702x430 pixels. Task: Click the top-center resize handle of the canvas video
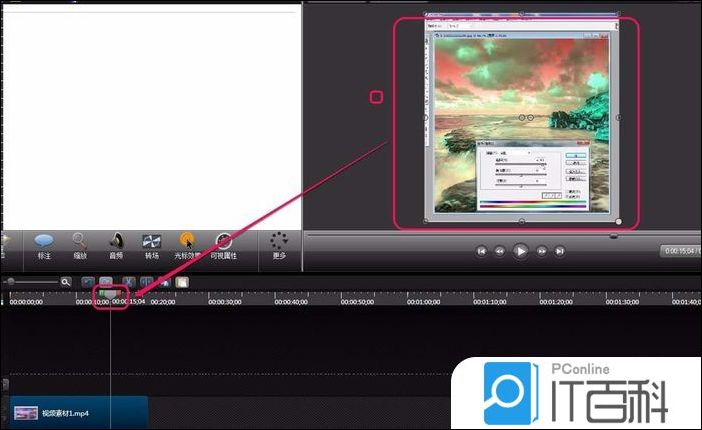coord(522,13)
